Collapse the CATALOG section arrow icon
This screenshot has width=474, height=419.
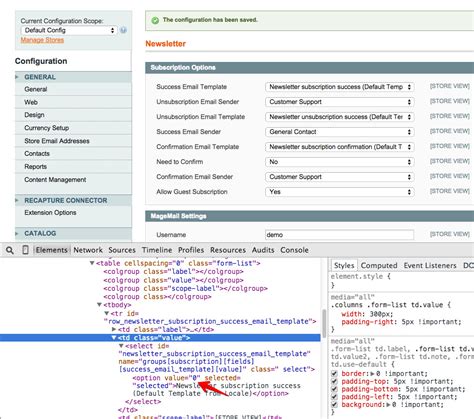point(17,233)
